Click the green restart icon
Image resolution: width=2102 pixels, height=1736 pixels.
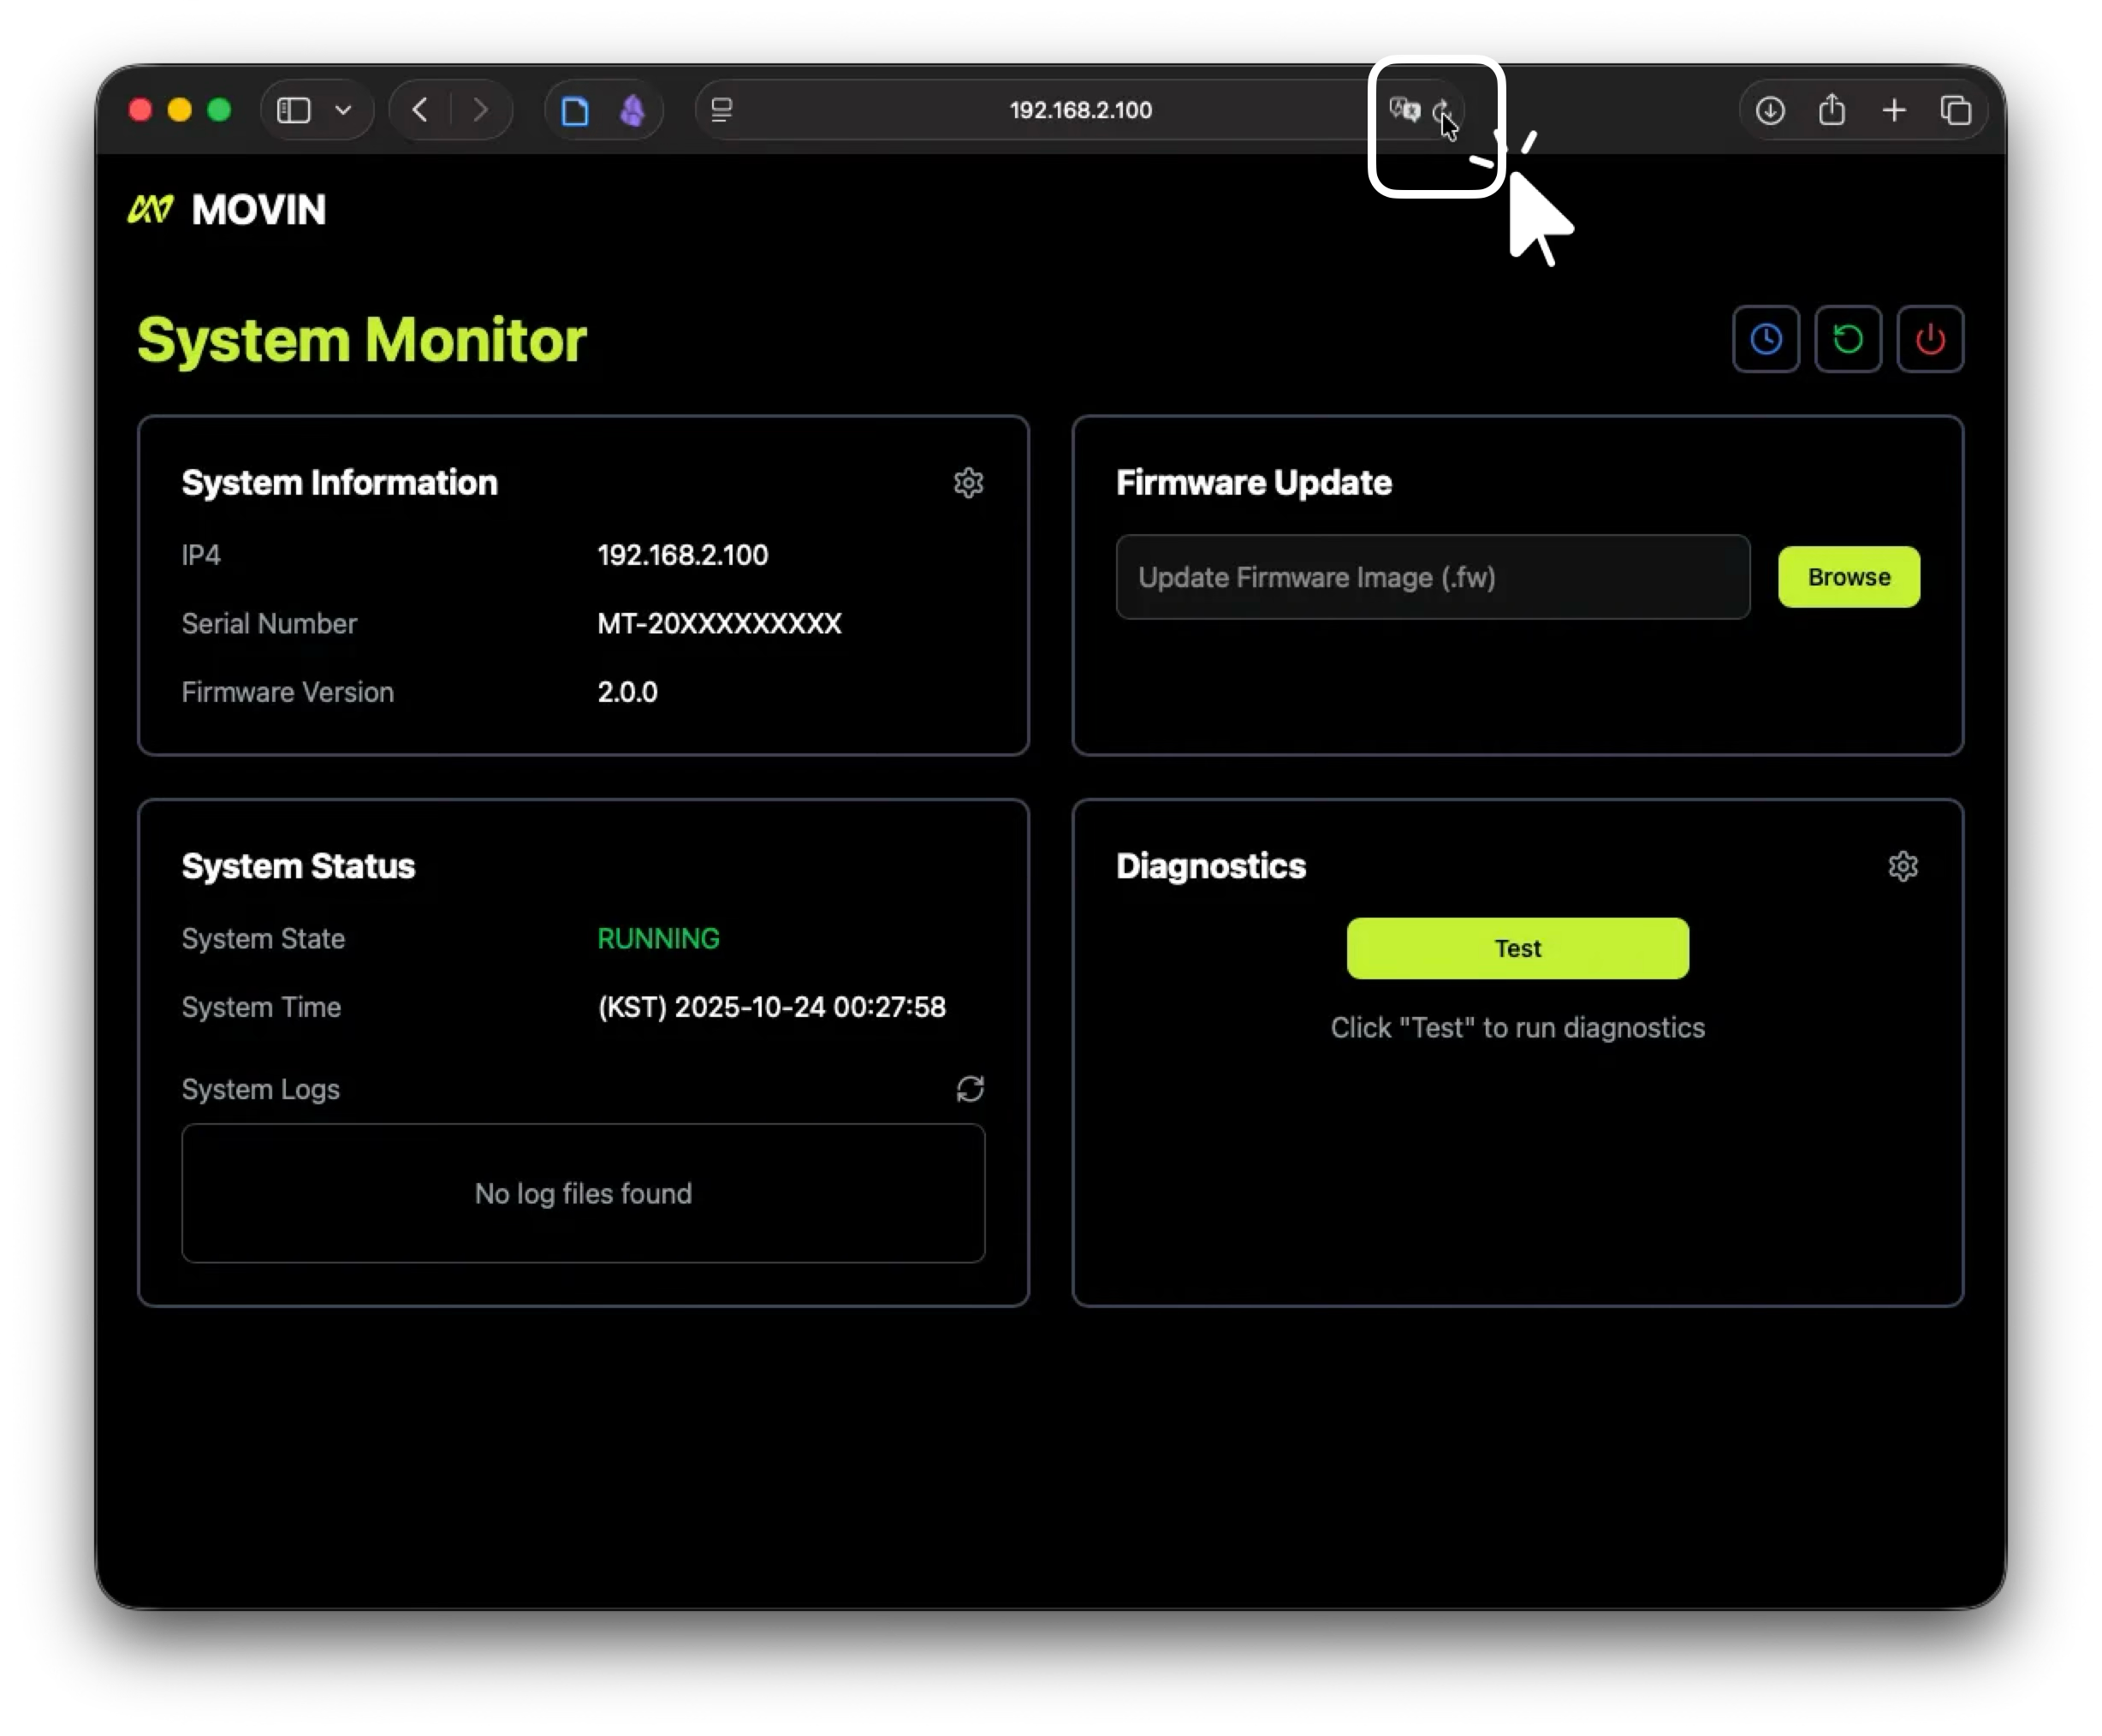point(1847,339)
